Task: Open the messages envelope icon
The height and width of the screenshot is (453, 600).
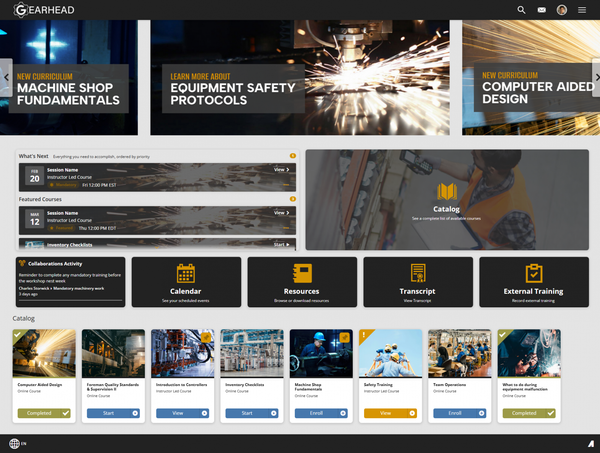Action: pyautogui.click(x=541, y=10)
